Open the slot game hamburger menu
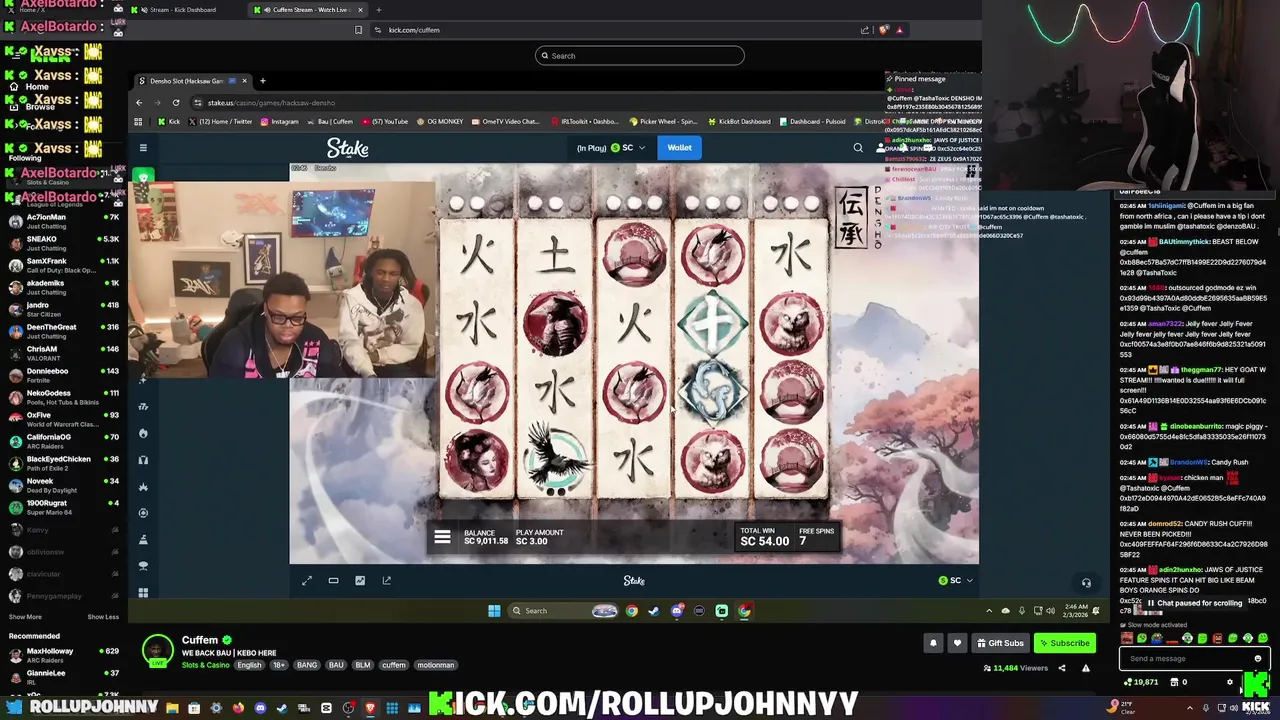The image size is (1280, 720). (442, 537)
